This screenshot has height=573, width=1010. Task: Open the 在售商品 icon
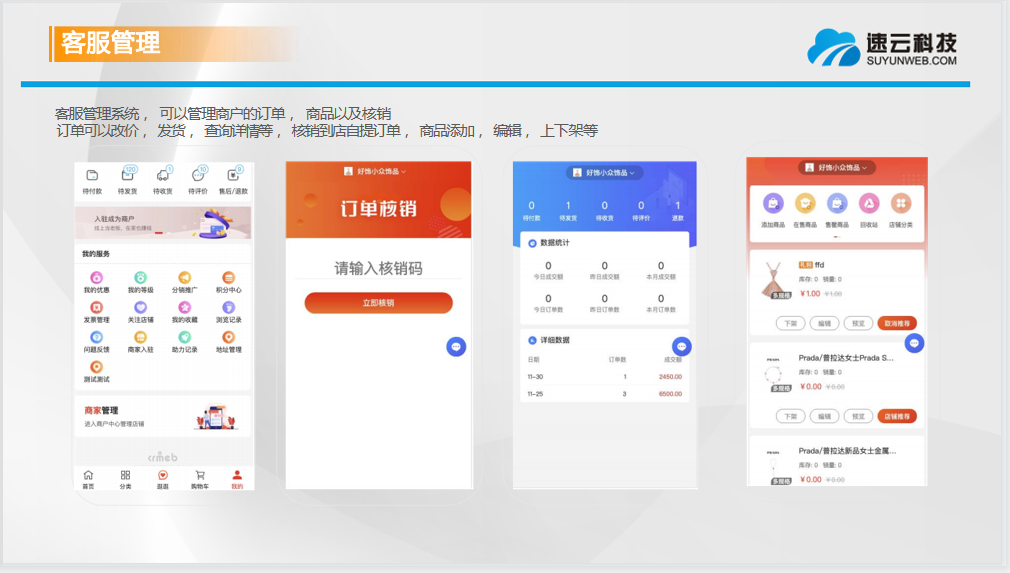click(x=805, y=204)
